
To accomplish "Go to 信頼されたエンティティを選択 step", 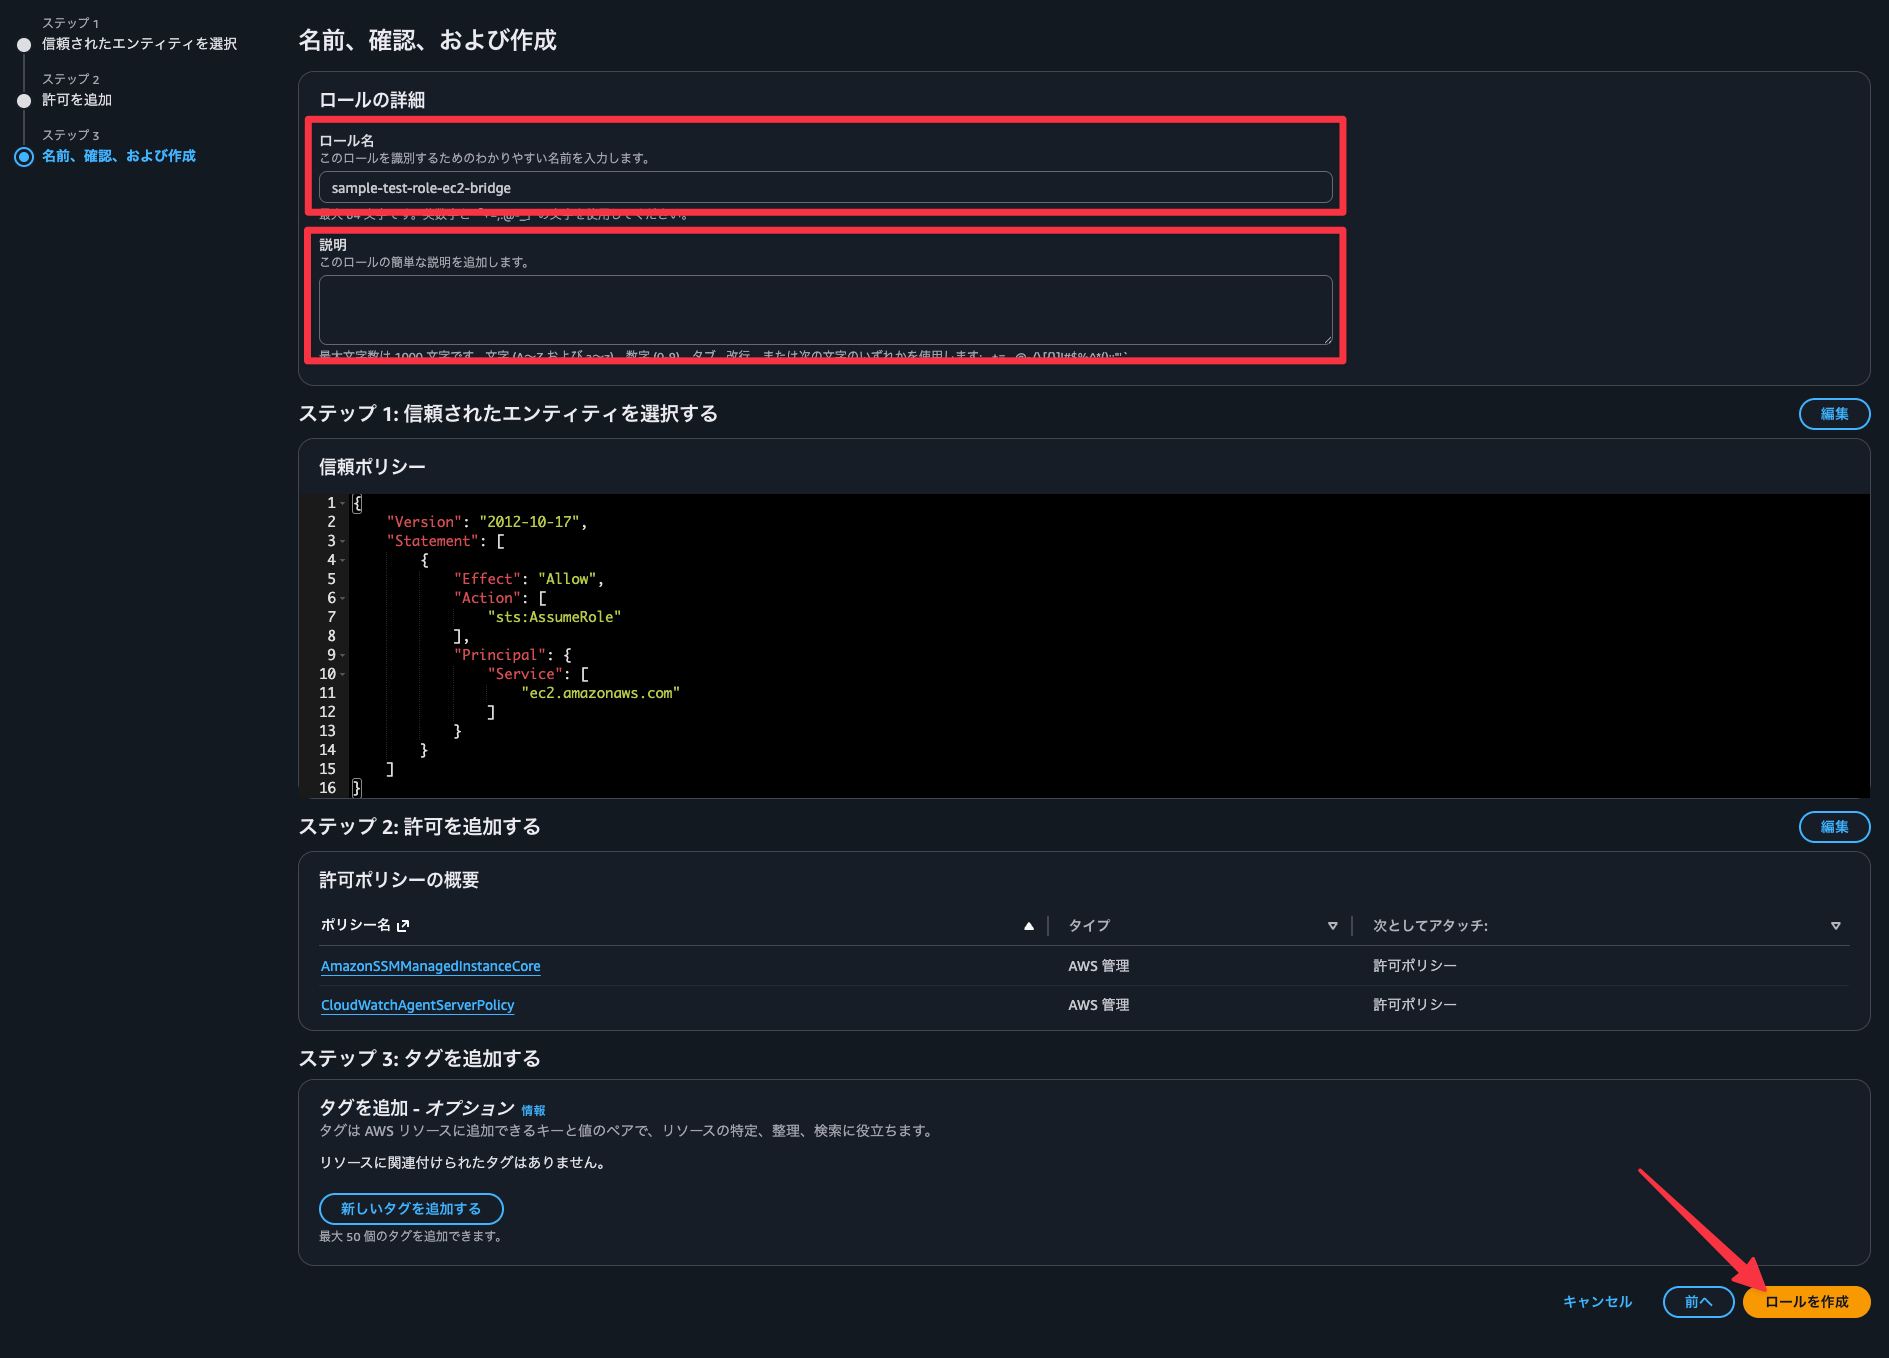I will pos(139,44).
